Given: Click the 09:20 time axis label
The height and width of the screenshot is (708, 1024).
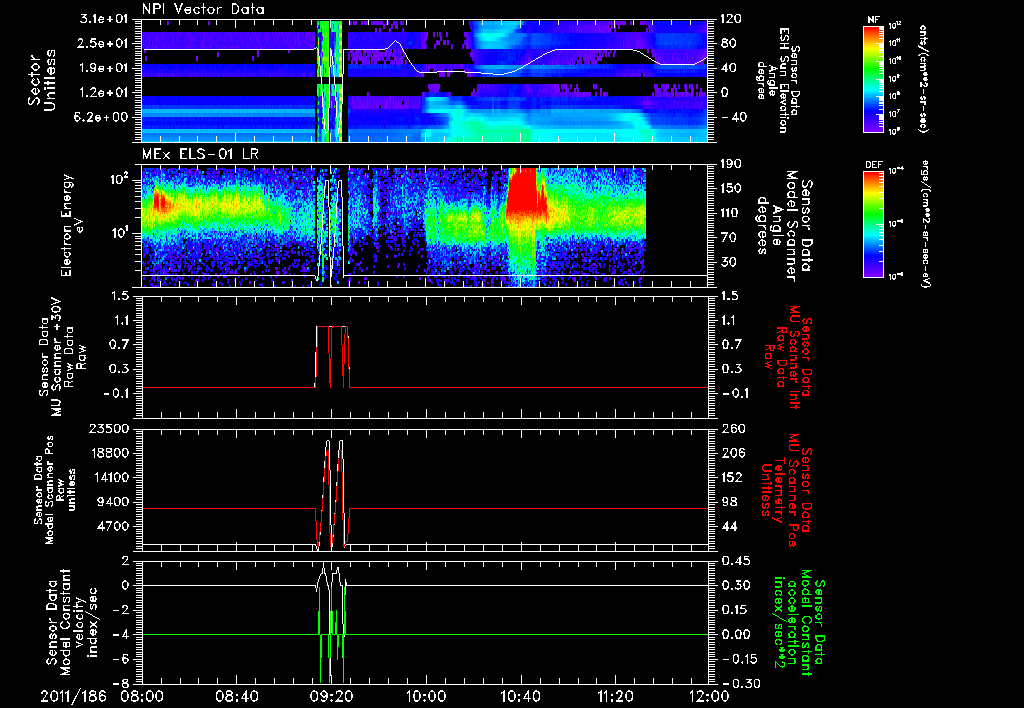Looking at the screenshot, I should pos(332,696).
